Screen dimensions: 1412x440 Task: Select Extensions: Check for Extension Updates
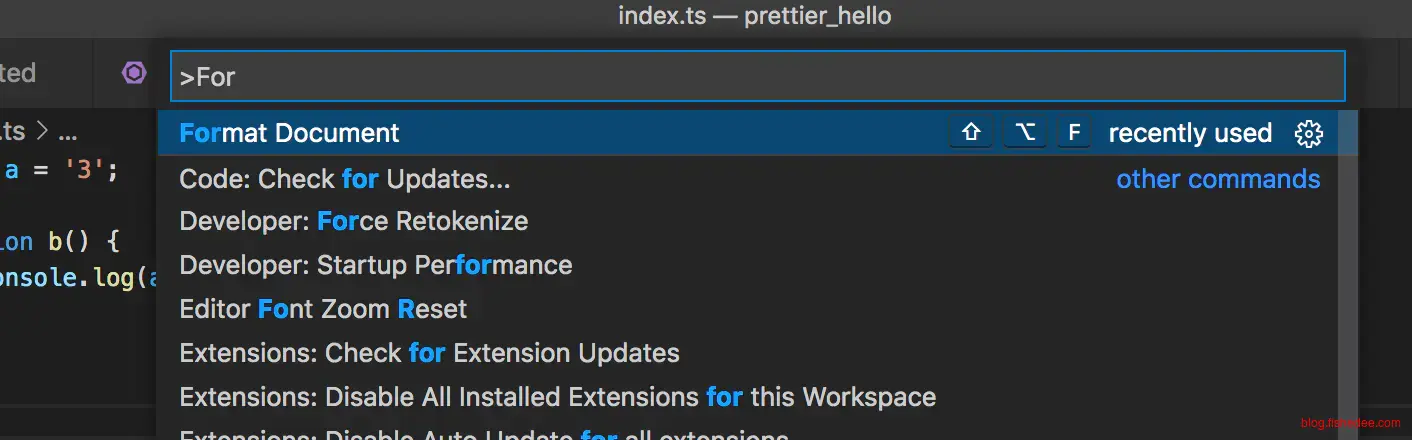click(429, 353)
